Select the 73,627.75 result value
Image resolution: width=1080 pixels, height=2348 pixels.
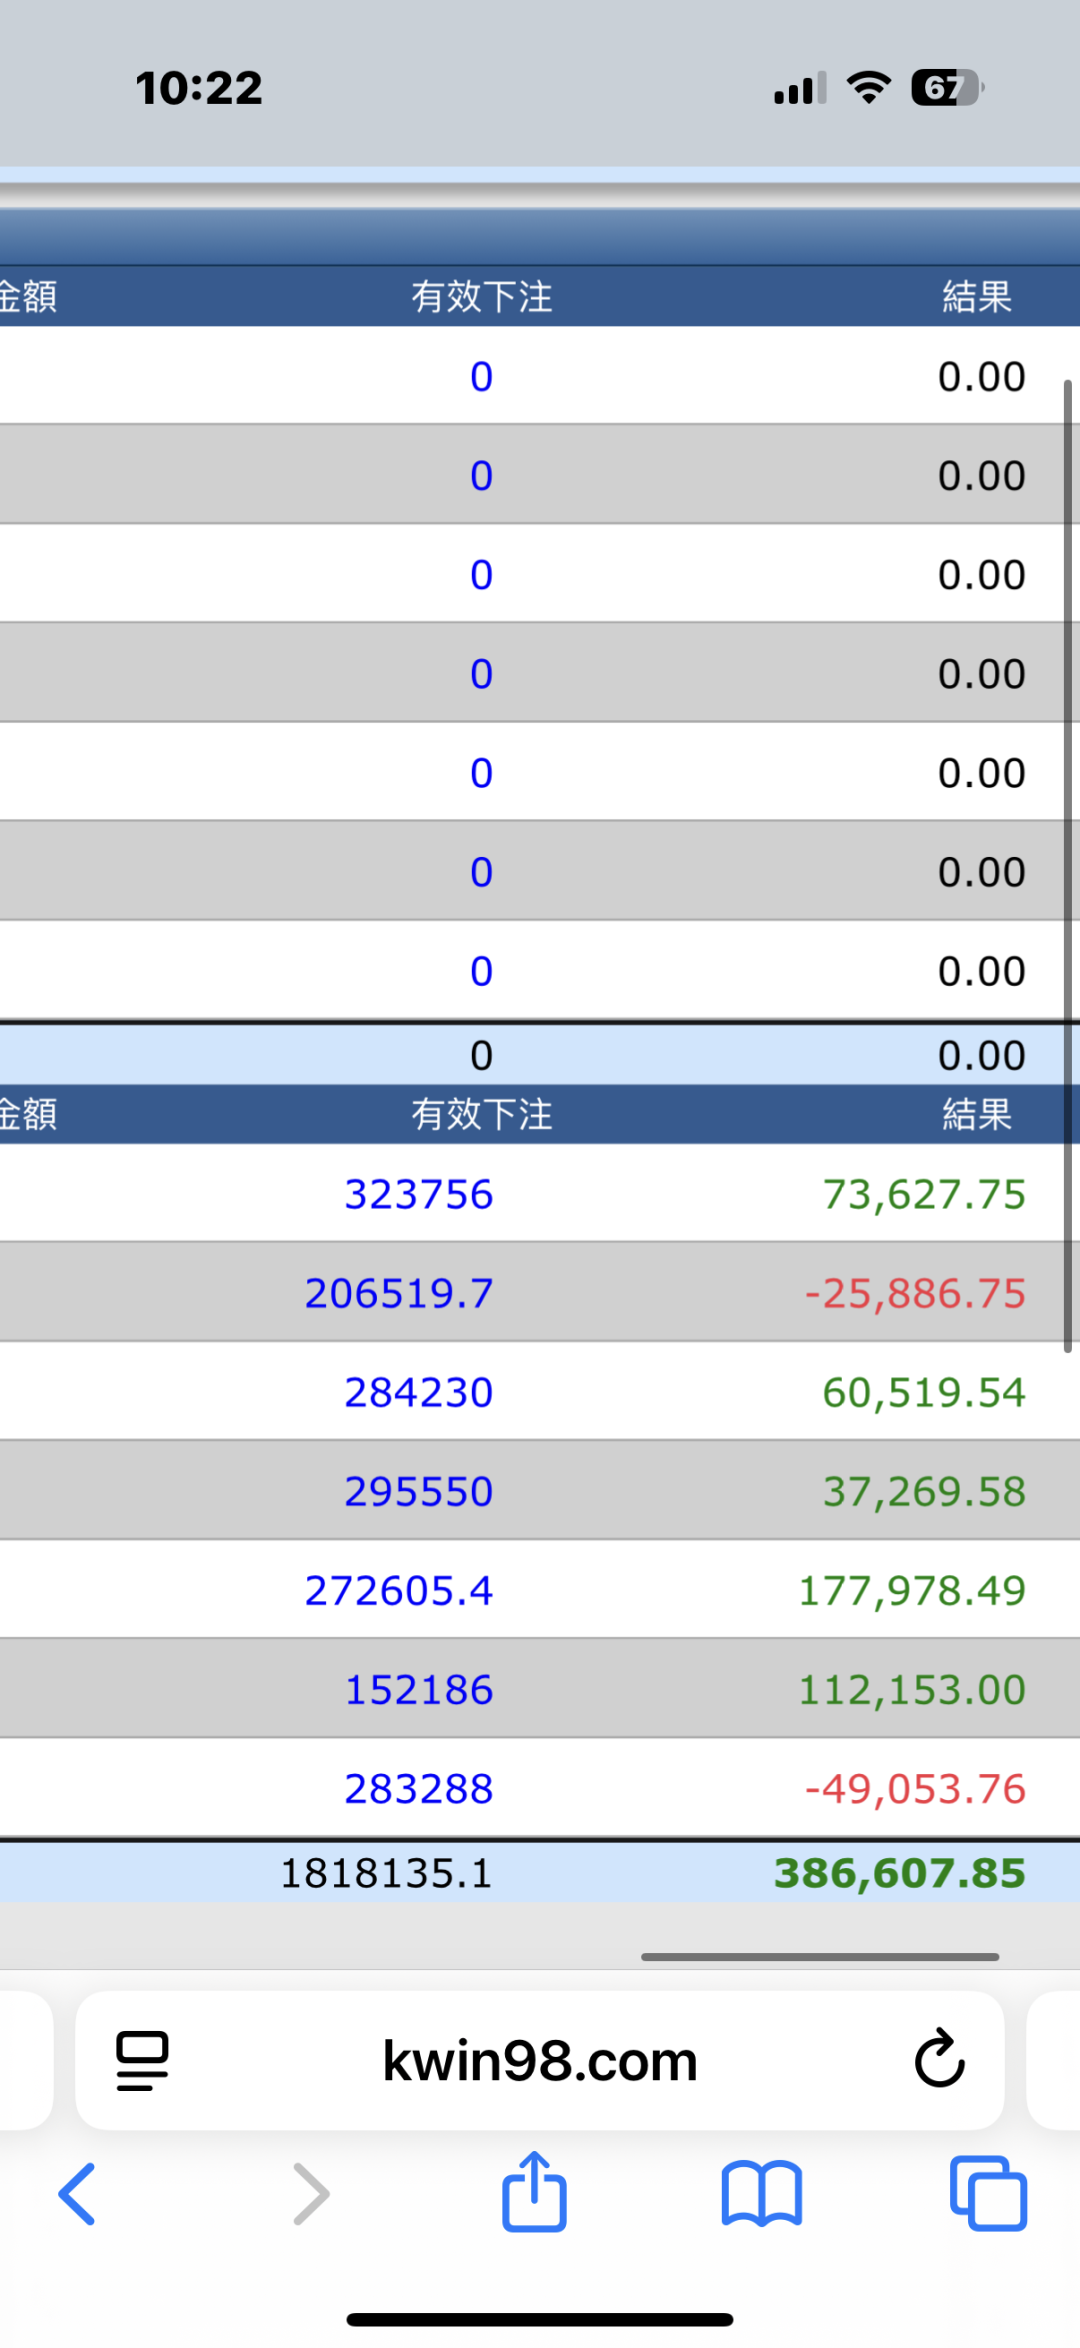pos(924,1194)
